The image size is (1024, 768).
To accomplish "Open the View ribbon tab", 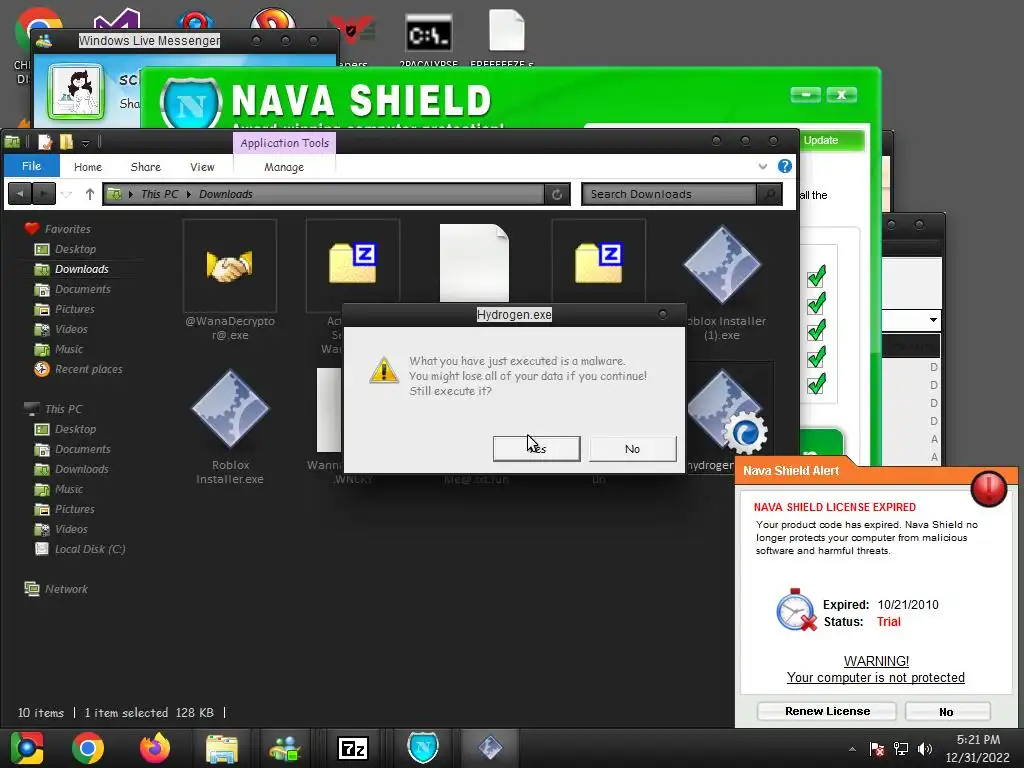I will (x=202, y=167).
